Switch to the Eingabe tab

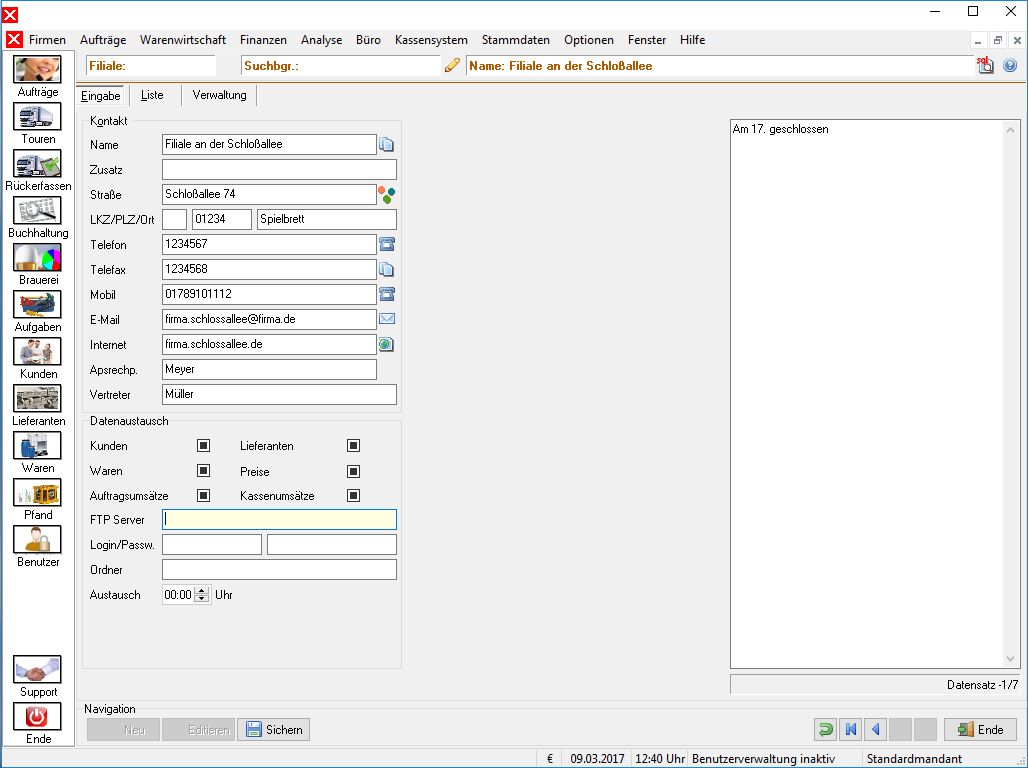pyautogui.click(x=100, y=96)
